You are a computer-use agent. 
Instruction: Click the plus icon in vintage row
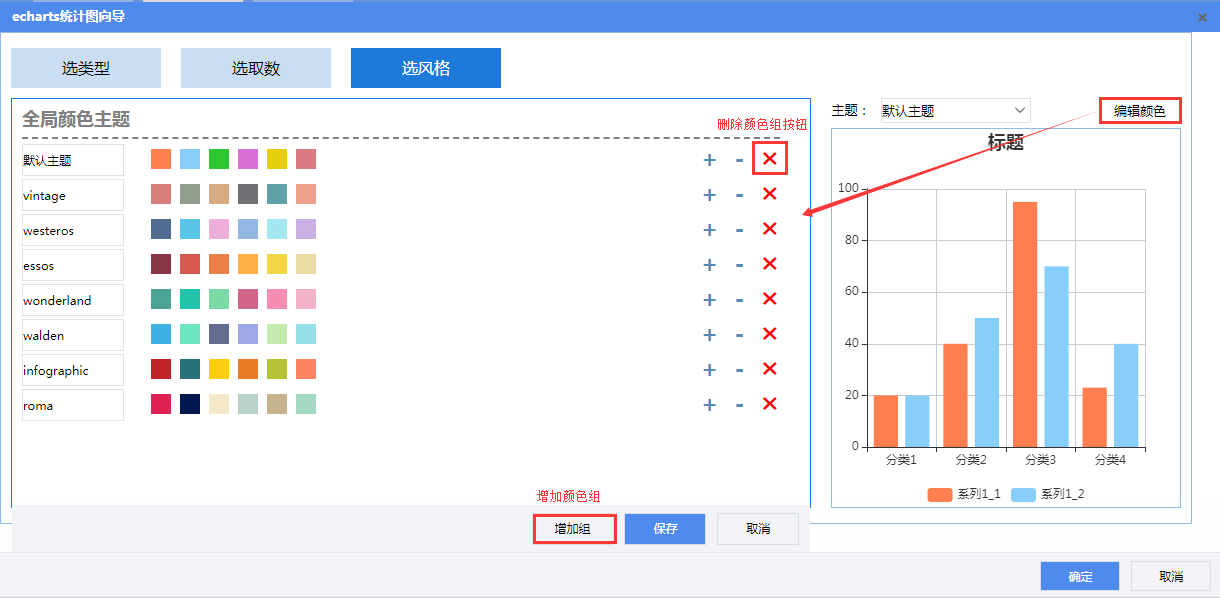click(x=709, y=195)
